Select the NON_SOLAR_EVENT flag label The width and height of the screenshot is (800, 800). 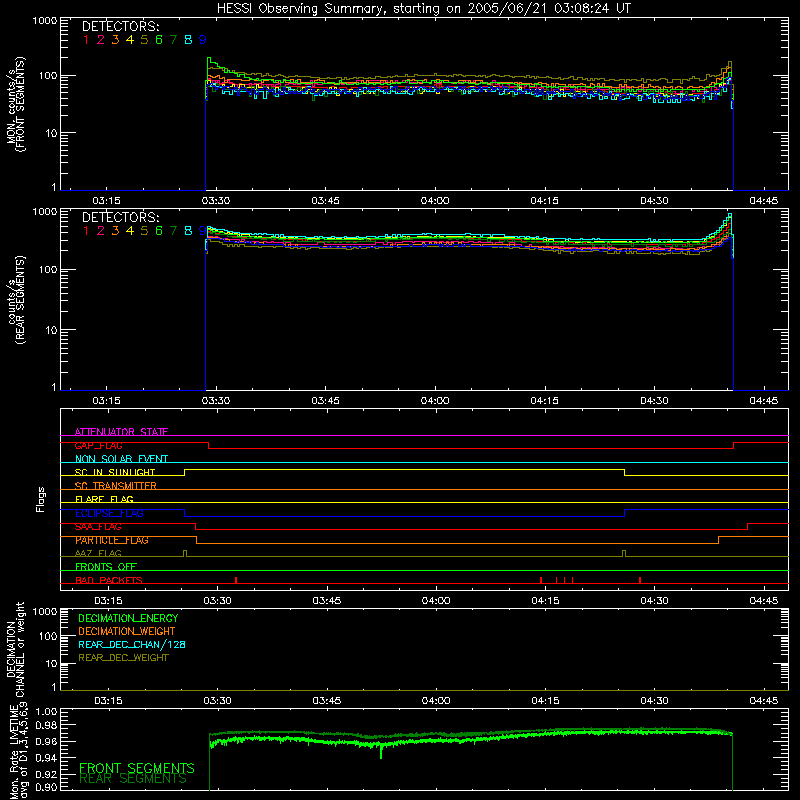pyautogui.click(x=121, y=459)
